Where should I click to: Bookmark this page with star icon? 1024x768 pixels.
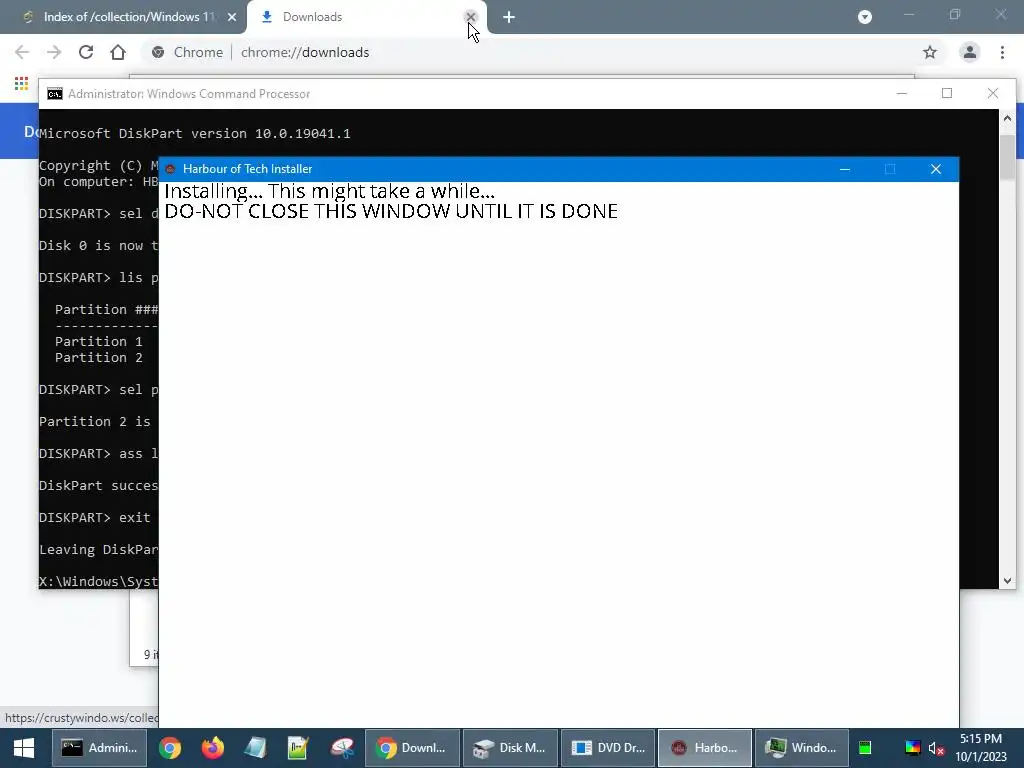point(930,52)
